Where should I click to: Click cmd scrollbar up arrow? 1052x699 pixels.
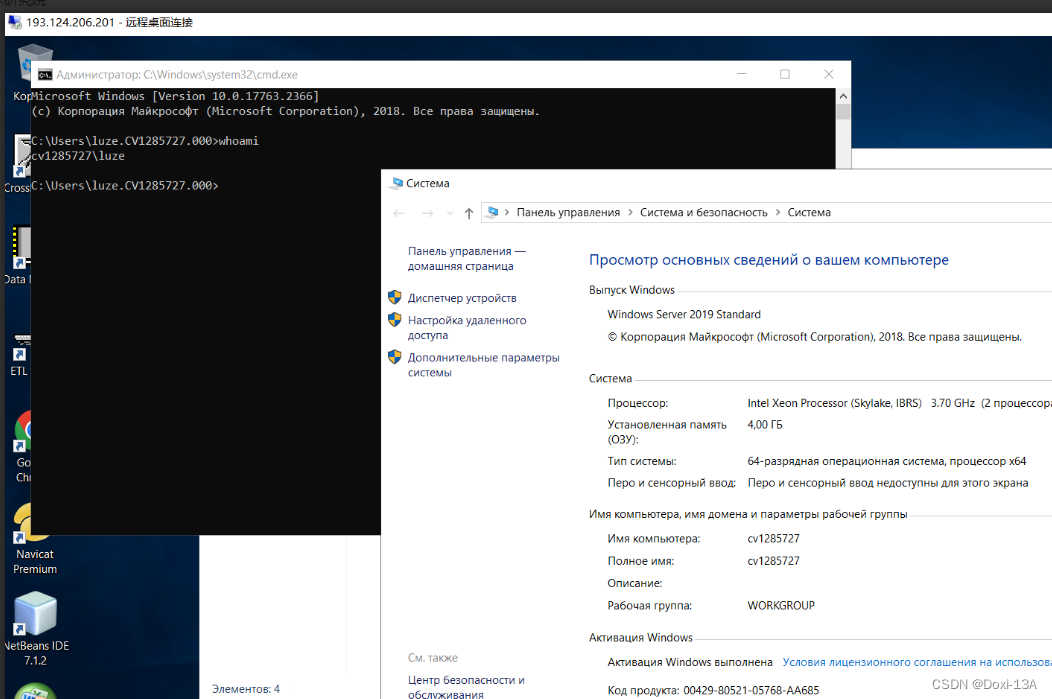pyautogui.click(x=843, y=96)
